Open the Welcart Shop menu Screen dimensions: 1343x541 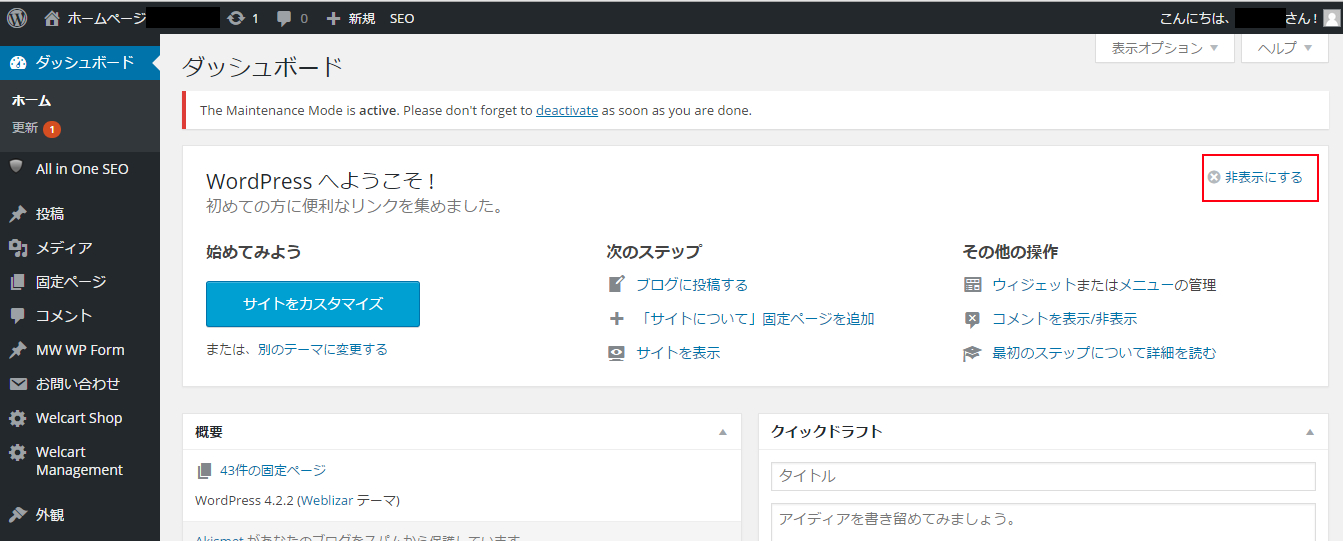pyautogui.click(x=80, y=418)
